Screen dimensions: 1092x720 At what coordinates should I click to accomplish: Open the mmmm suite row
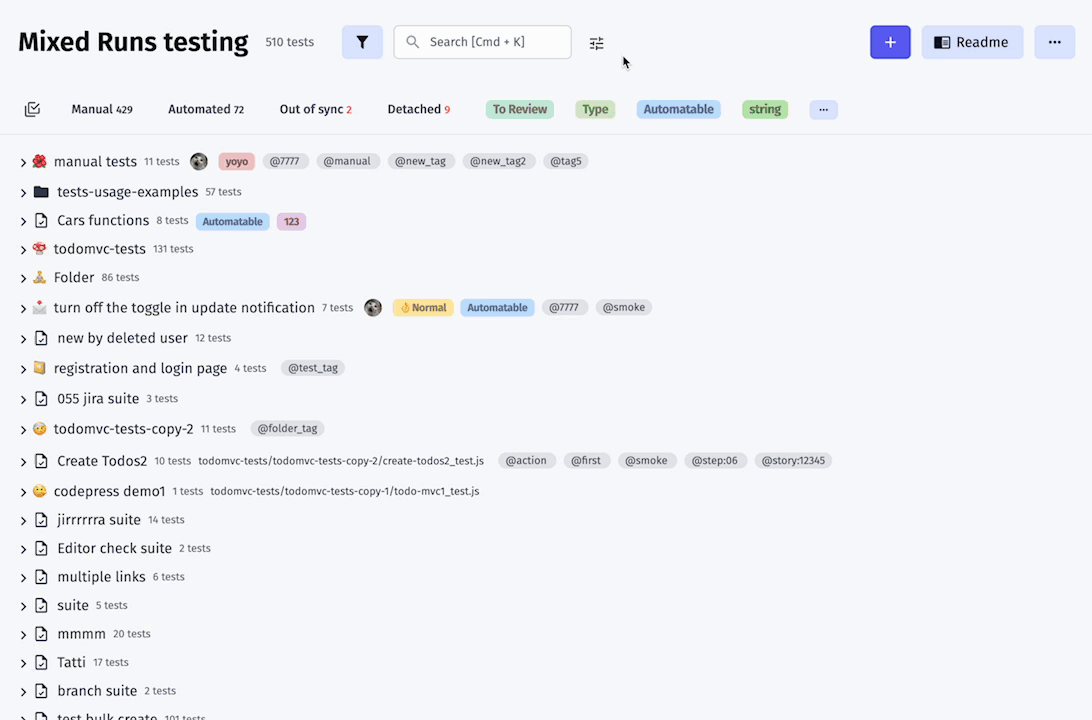tap(81, 634)
